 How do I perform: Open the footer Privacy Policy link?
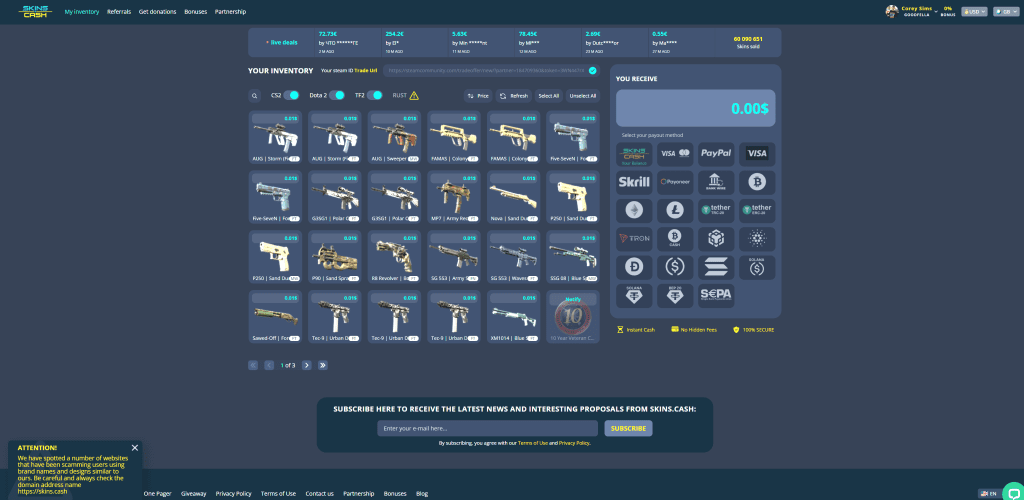[233, 493]
